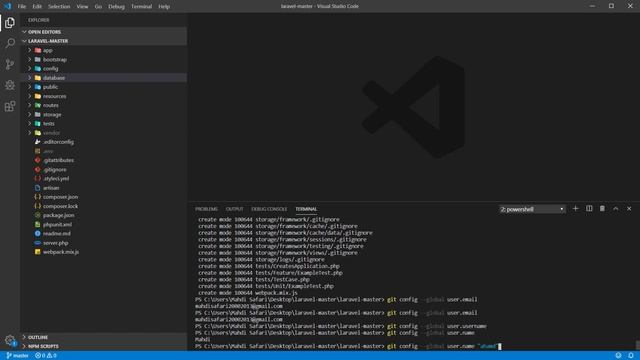Expand the storage folder
The width and height of the screenshot is (640, 360).
[104, 115]
